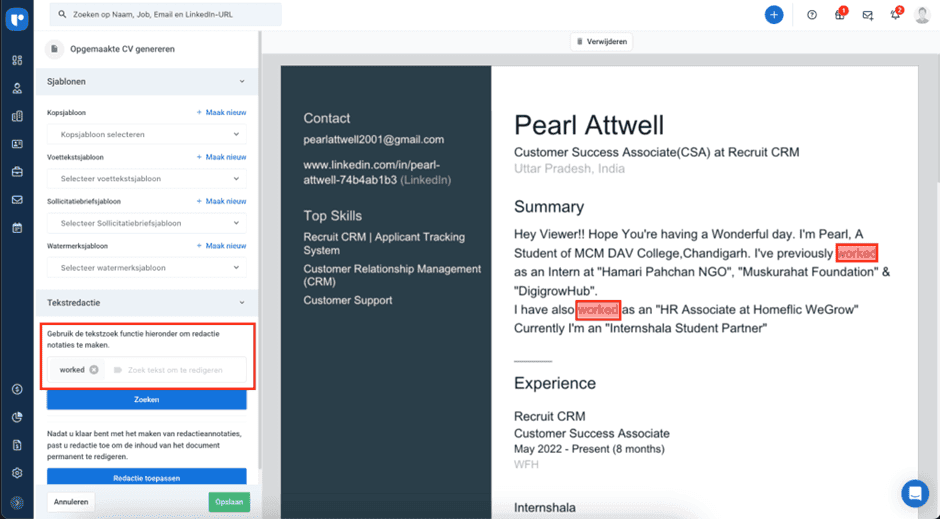Collapse the Sjablonen section
The height and width of the screenshot is (519, 940).
242,82
